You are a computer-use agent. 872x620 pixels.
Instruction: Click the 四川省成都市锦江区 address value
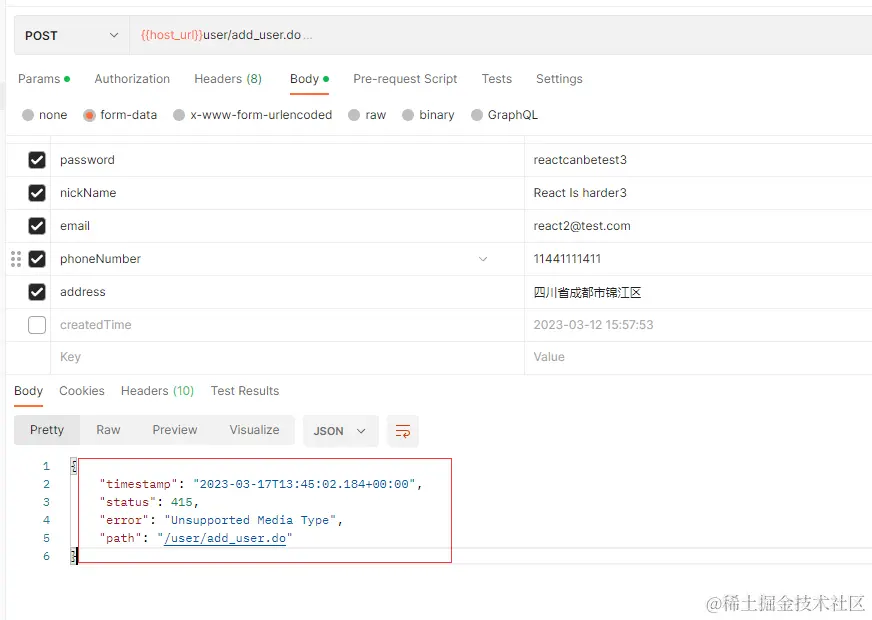coord(587,292)
